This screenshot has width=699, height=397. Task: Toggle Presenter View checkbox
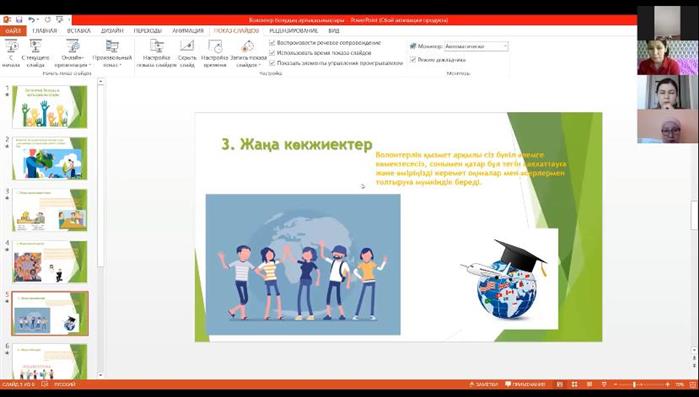click(x=413, y=59)
